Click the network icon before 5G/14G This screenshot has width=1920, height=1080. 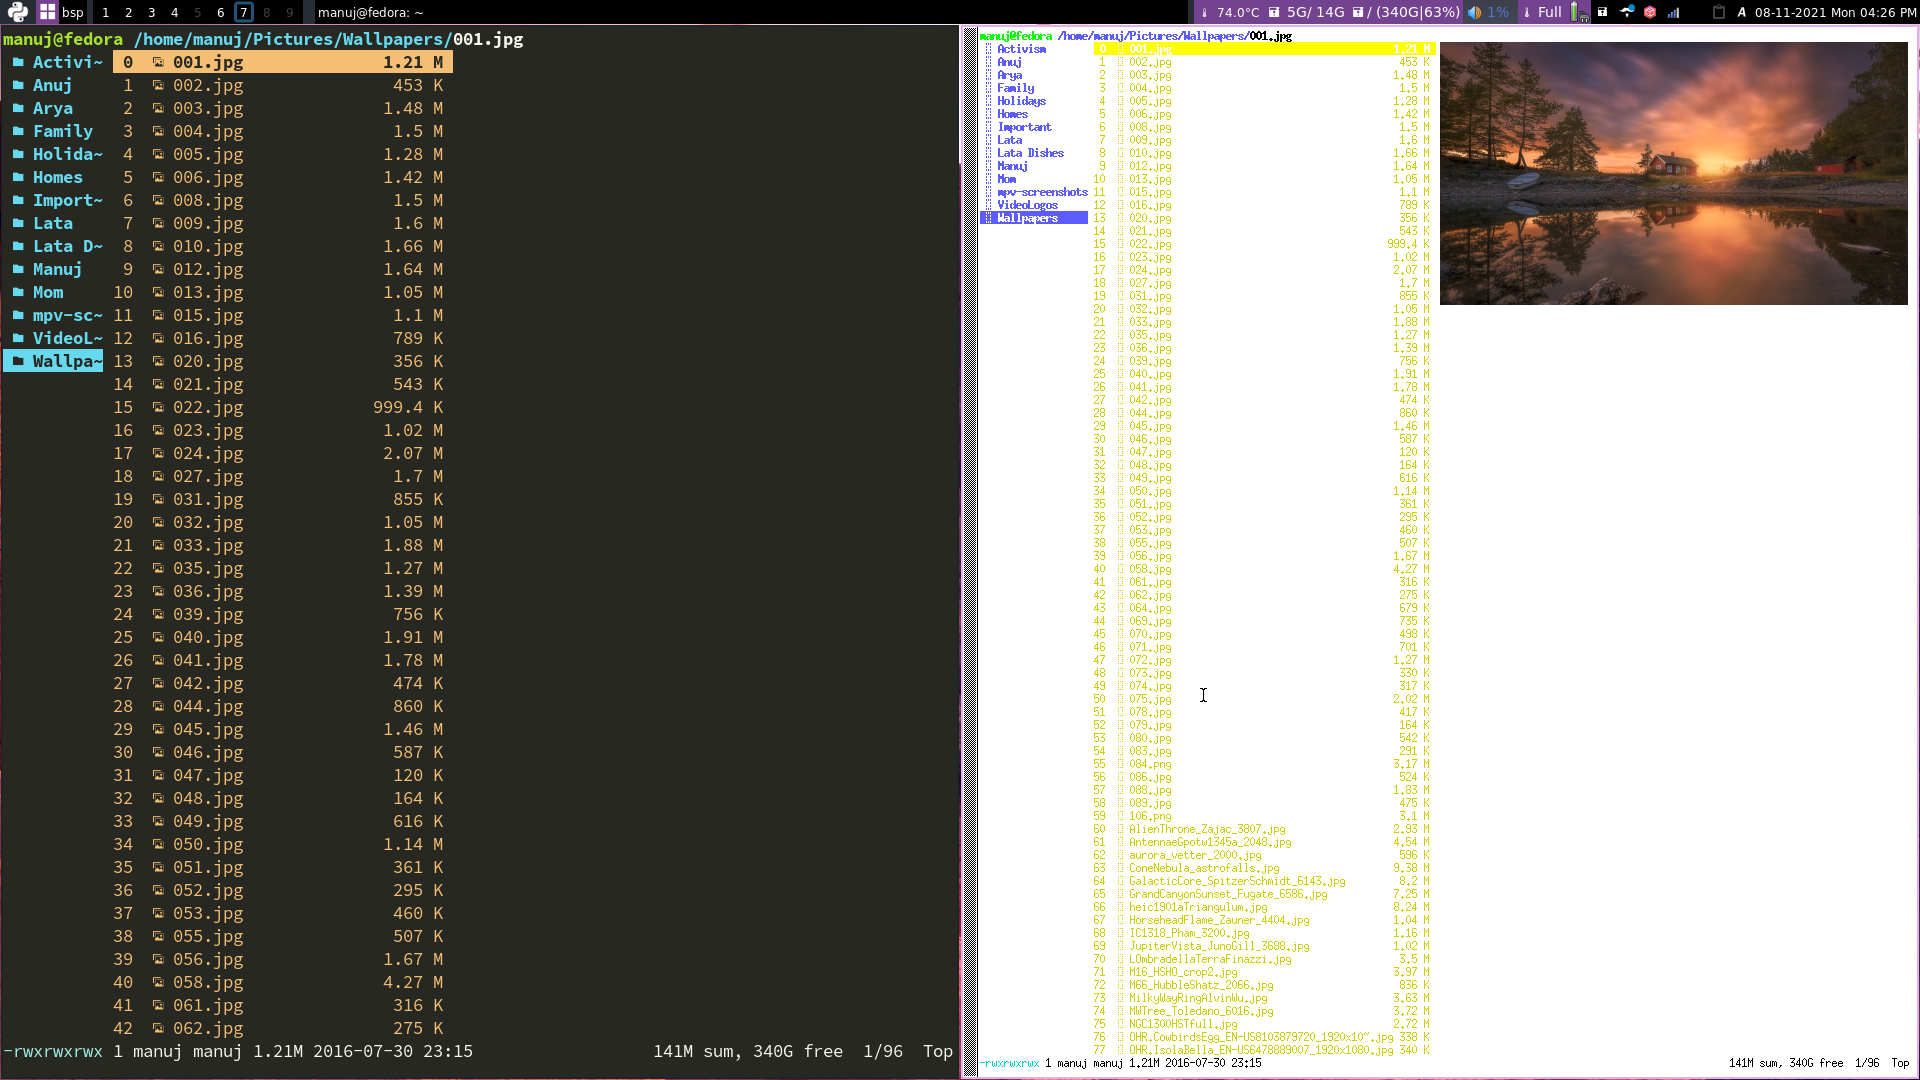point(1274,12)
